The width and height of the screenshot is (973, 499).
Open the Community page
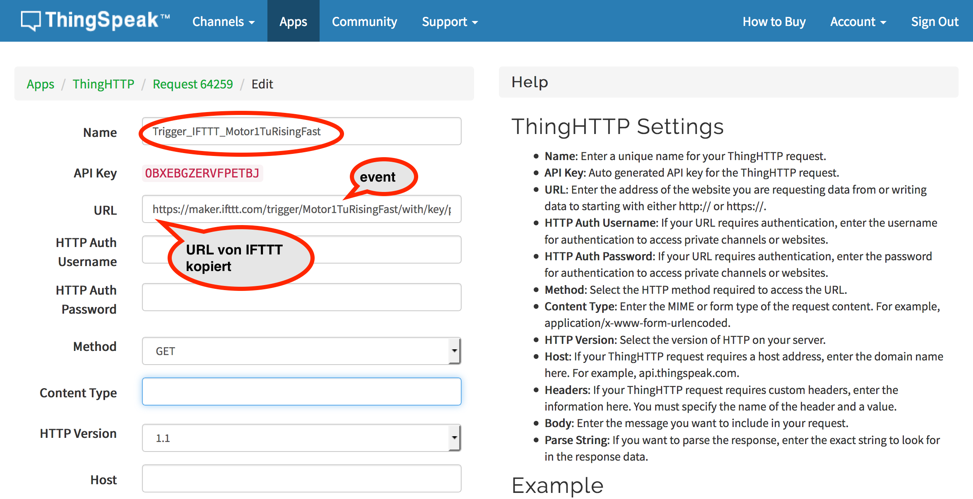tap(364, 21)
